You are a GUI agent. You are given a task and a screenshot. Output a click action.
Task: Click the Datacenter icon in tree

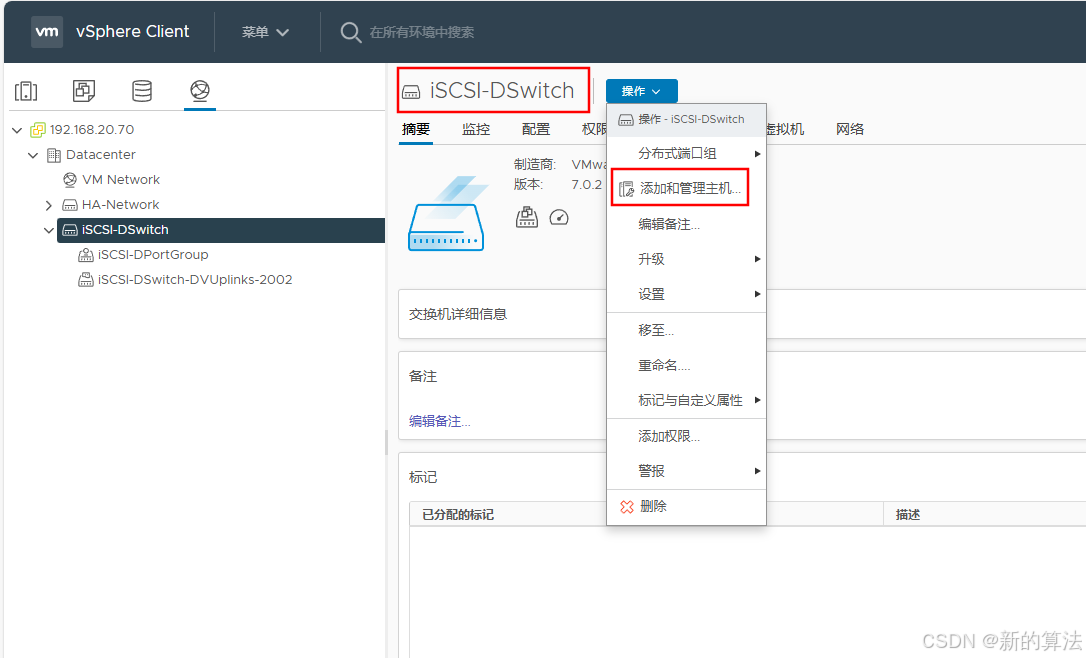[54, 155]
